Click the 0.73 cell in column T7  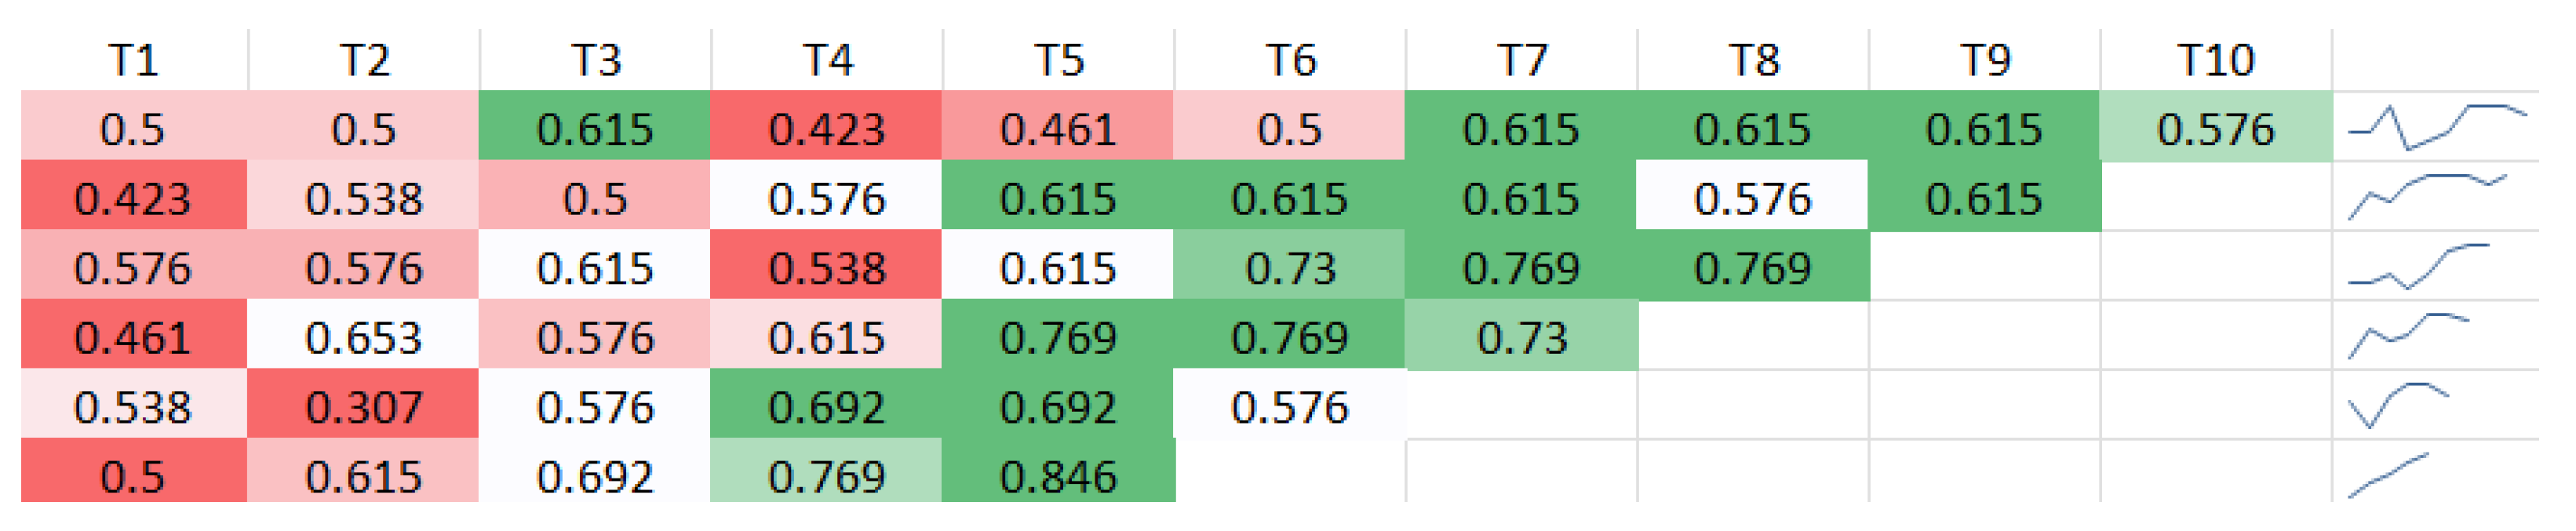(1521, 337)
